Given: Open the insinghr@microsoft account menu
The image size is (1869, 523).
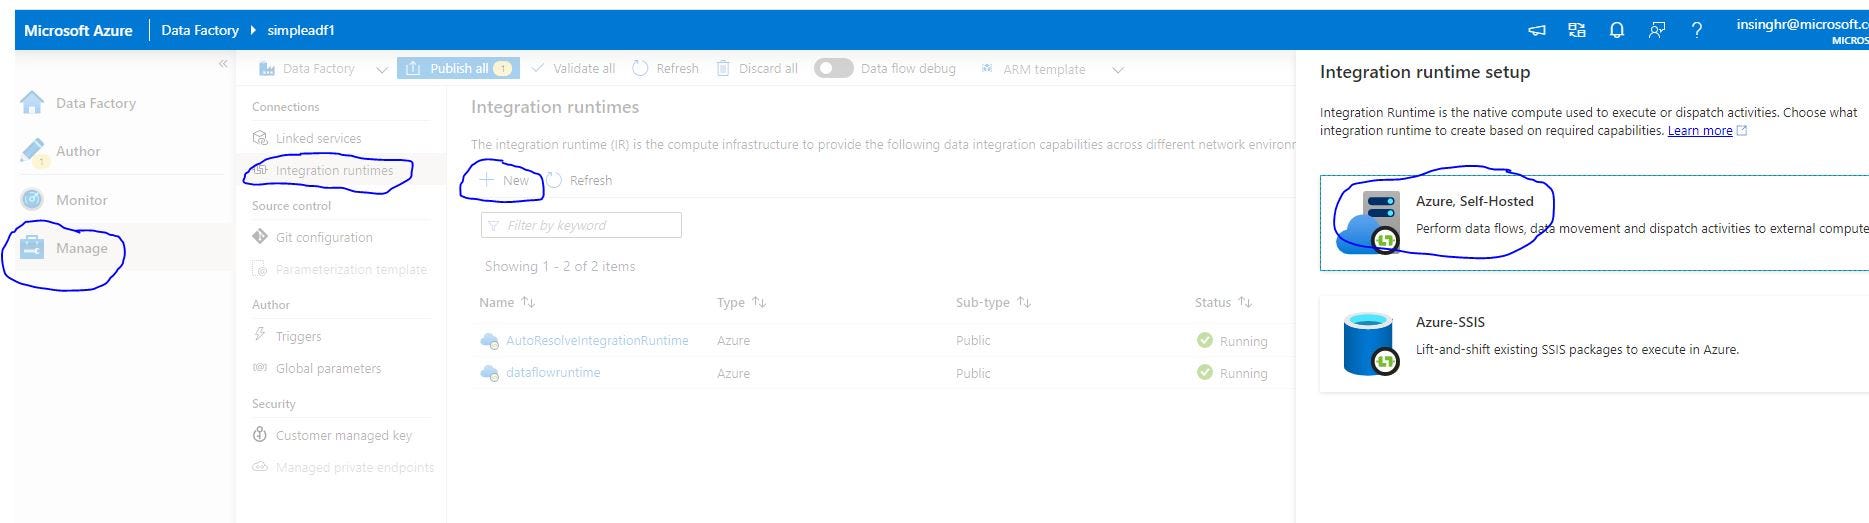Looking at the screenshot, I should pos(1802,31).
